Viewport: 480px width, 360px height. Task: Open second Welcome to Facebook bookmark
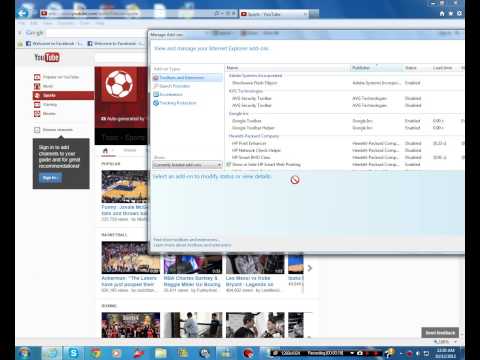(116, 43)
